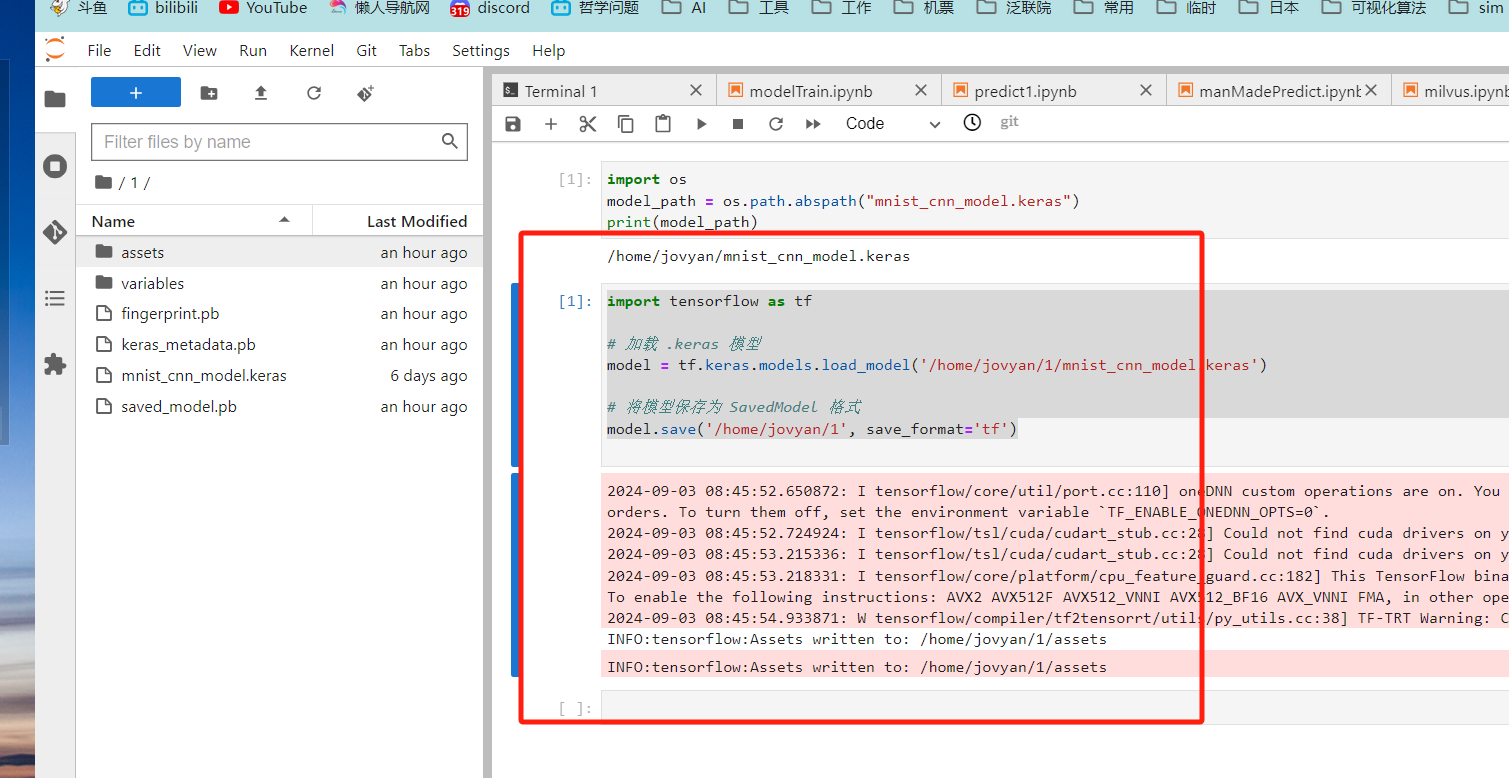Click the blue new launcher plus button

[136, 92]
